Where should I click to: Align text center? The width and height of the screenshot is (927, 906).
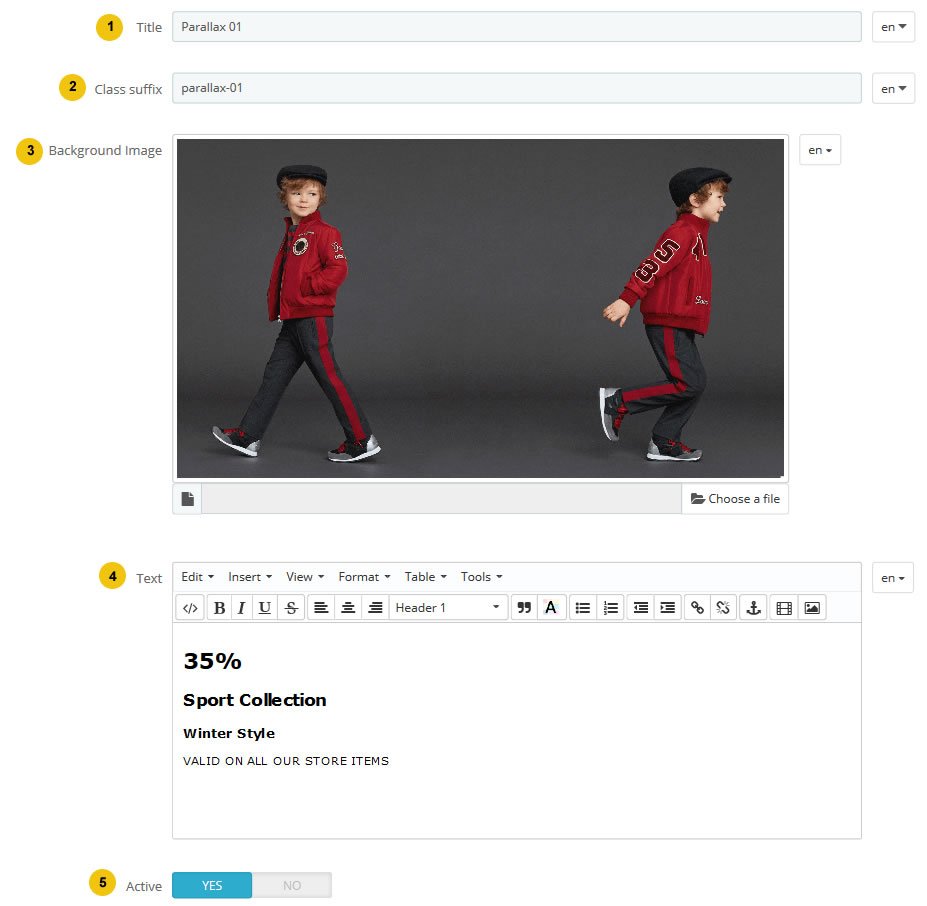(348, 608)
